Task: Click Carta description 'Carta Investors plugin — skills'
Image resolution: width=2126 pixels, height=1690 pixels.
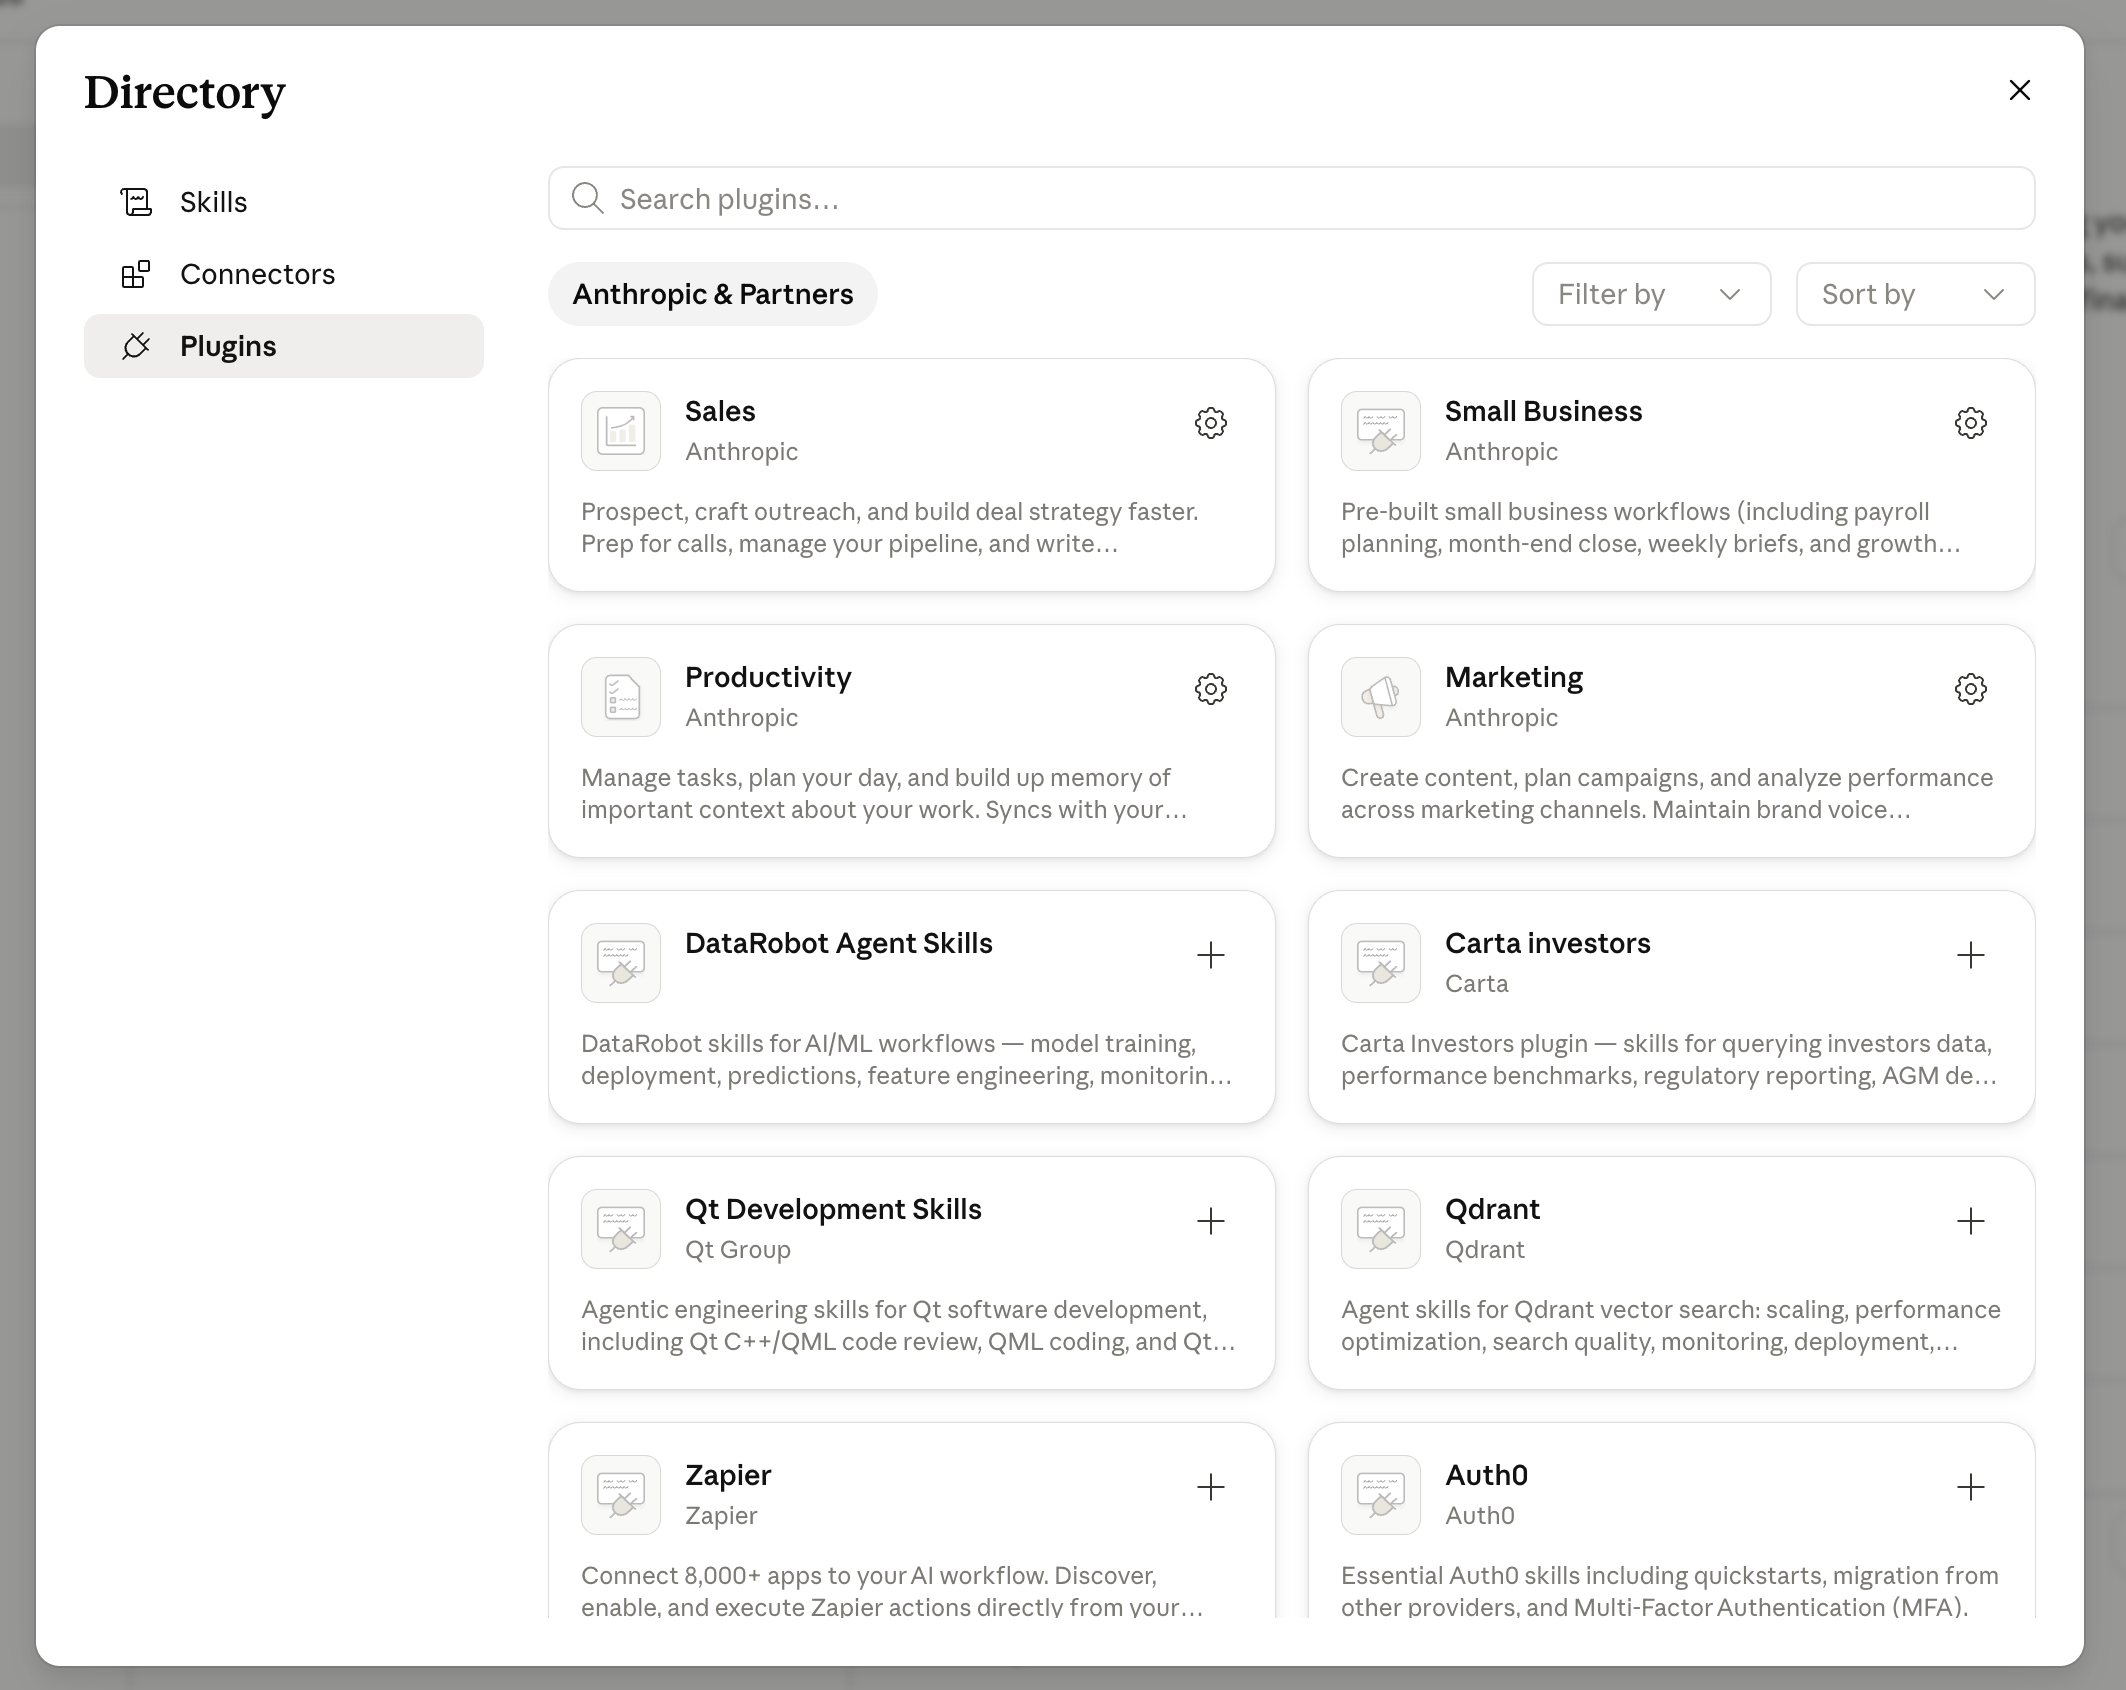Action: [x=1669, y=1059]
